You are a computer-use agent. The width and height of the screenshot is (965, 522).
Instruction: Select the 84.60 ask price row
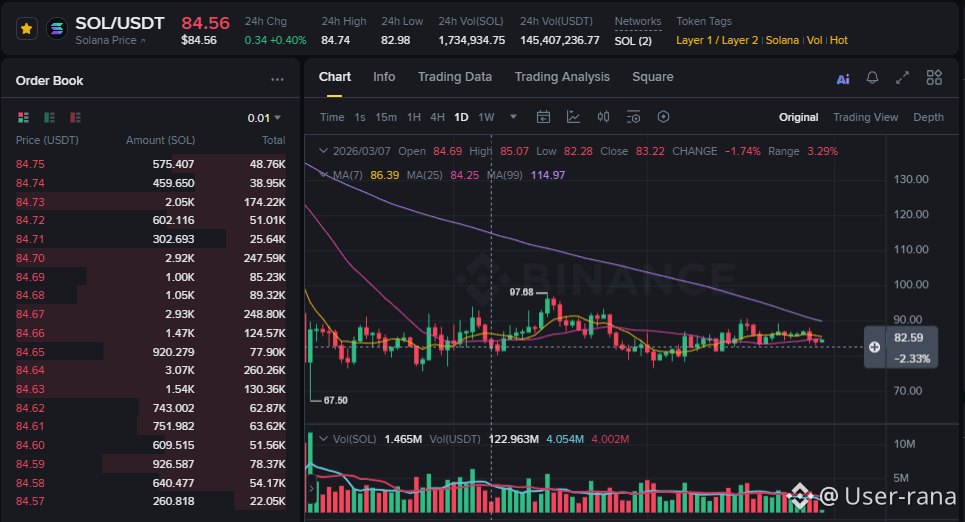click(x=151, y=445)
